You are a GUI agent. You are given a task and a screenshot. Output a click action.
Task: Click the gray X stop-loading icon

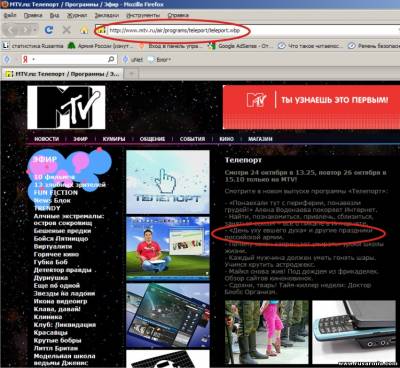(x=67, y=30)
